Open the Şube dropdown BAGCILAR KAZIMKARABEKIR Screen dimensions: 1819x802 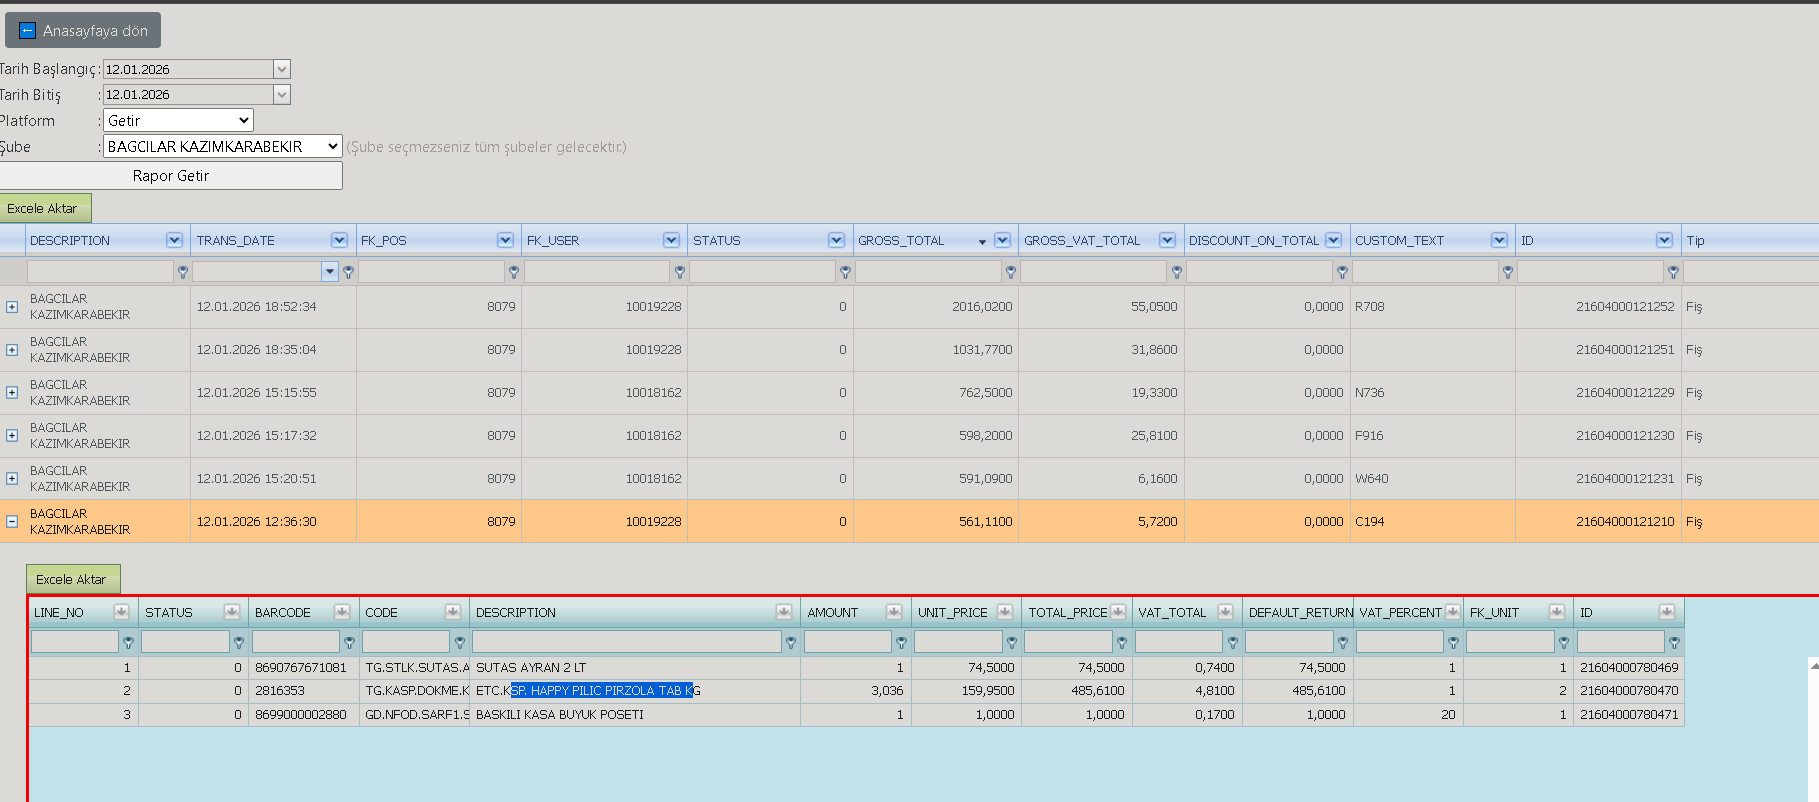pos(222,146)
